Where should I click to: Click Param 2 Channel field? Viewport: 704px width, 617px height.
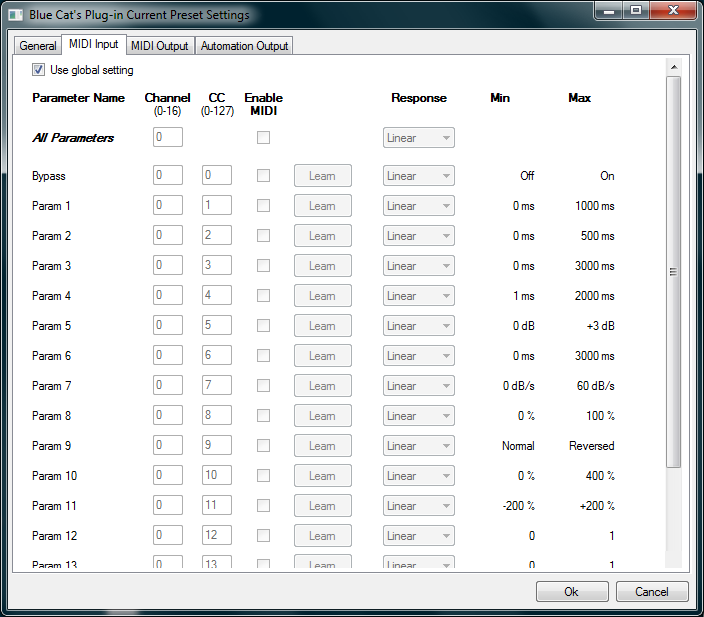click(168, 235)
